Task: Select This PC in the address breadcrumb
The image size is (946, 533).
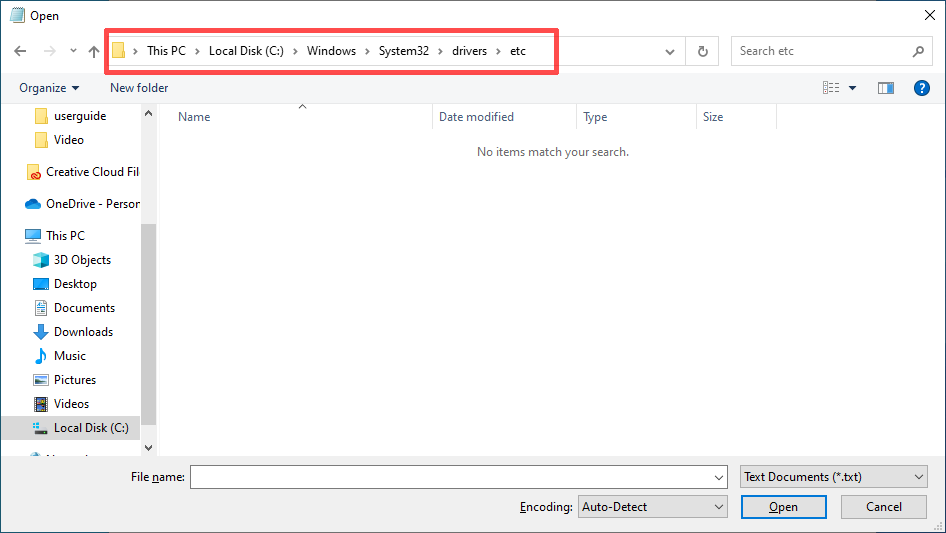Action: click(167, 51)
